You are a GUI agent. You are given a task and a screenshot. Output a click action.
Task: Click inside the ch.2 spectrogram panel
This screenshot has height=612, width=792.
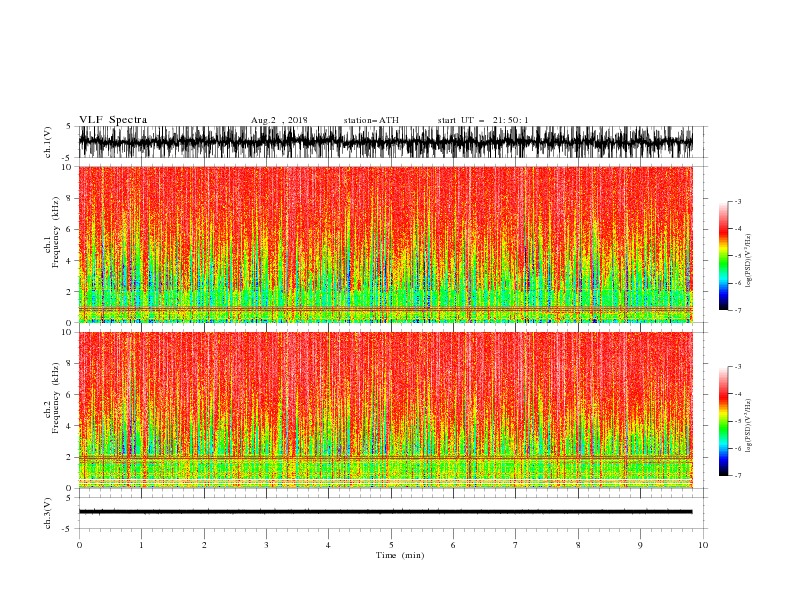pos(385,410)
